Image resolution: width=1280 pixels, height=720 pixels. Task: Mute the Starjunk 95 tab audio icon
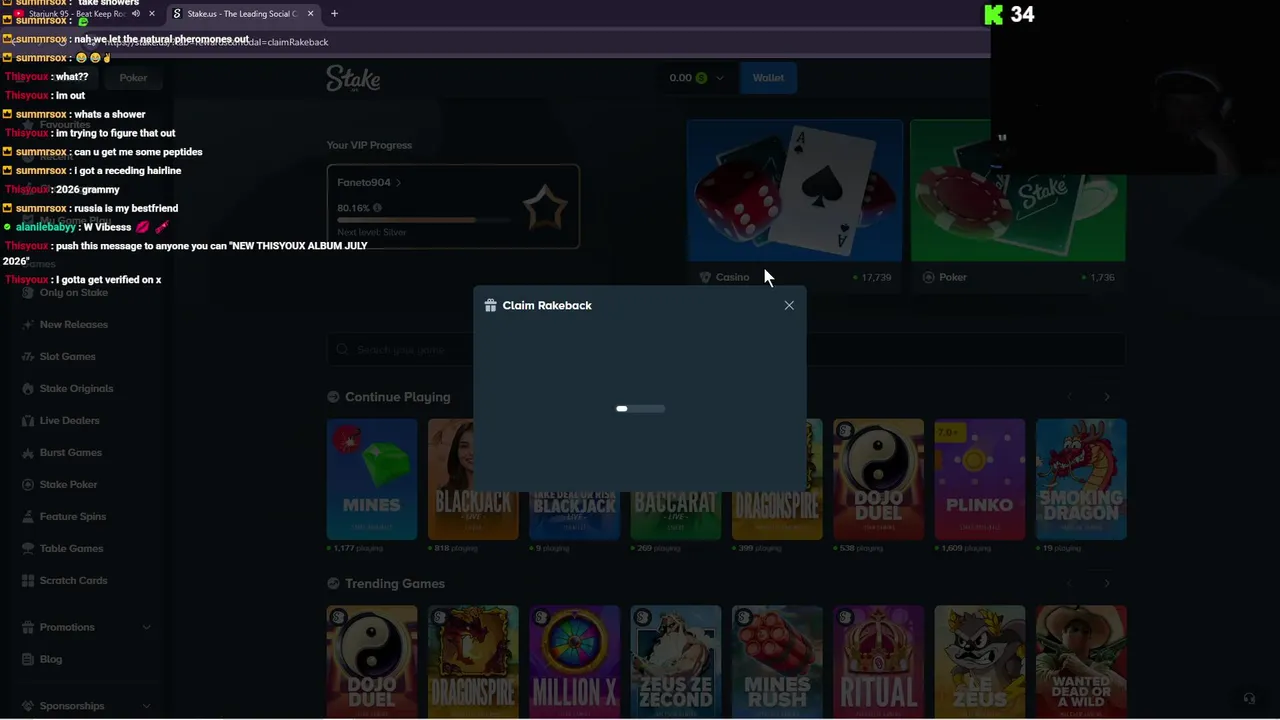tap(136, 14)
